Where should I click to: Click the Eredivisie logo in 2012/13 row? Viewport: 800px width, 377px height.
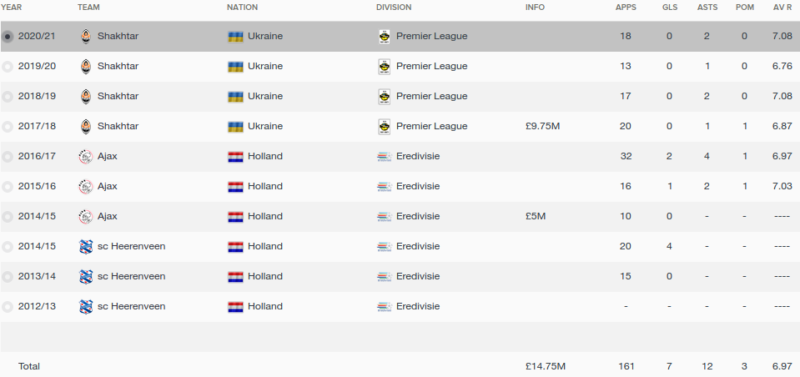[384, 307]
